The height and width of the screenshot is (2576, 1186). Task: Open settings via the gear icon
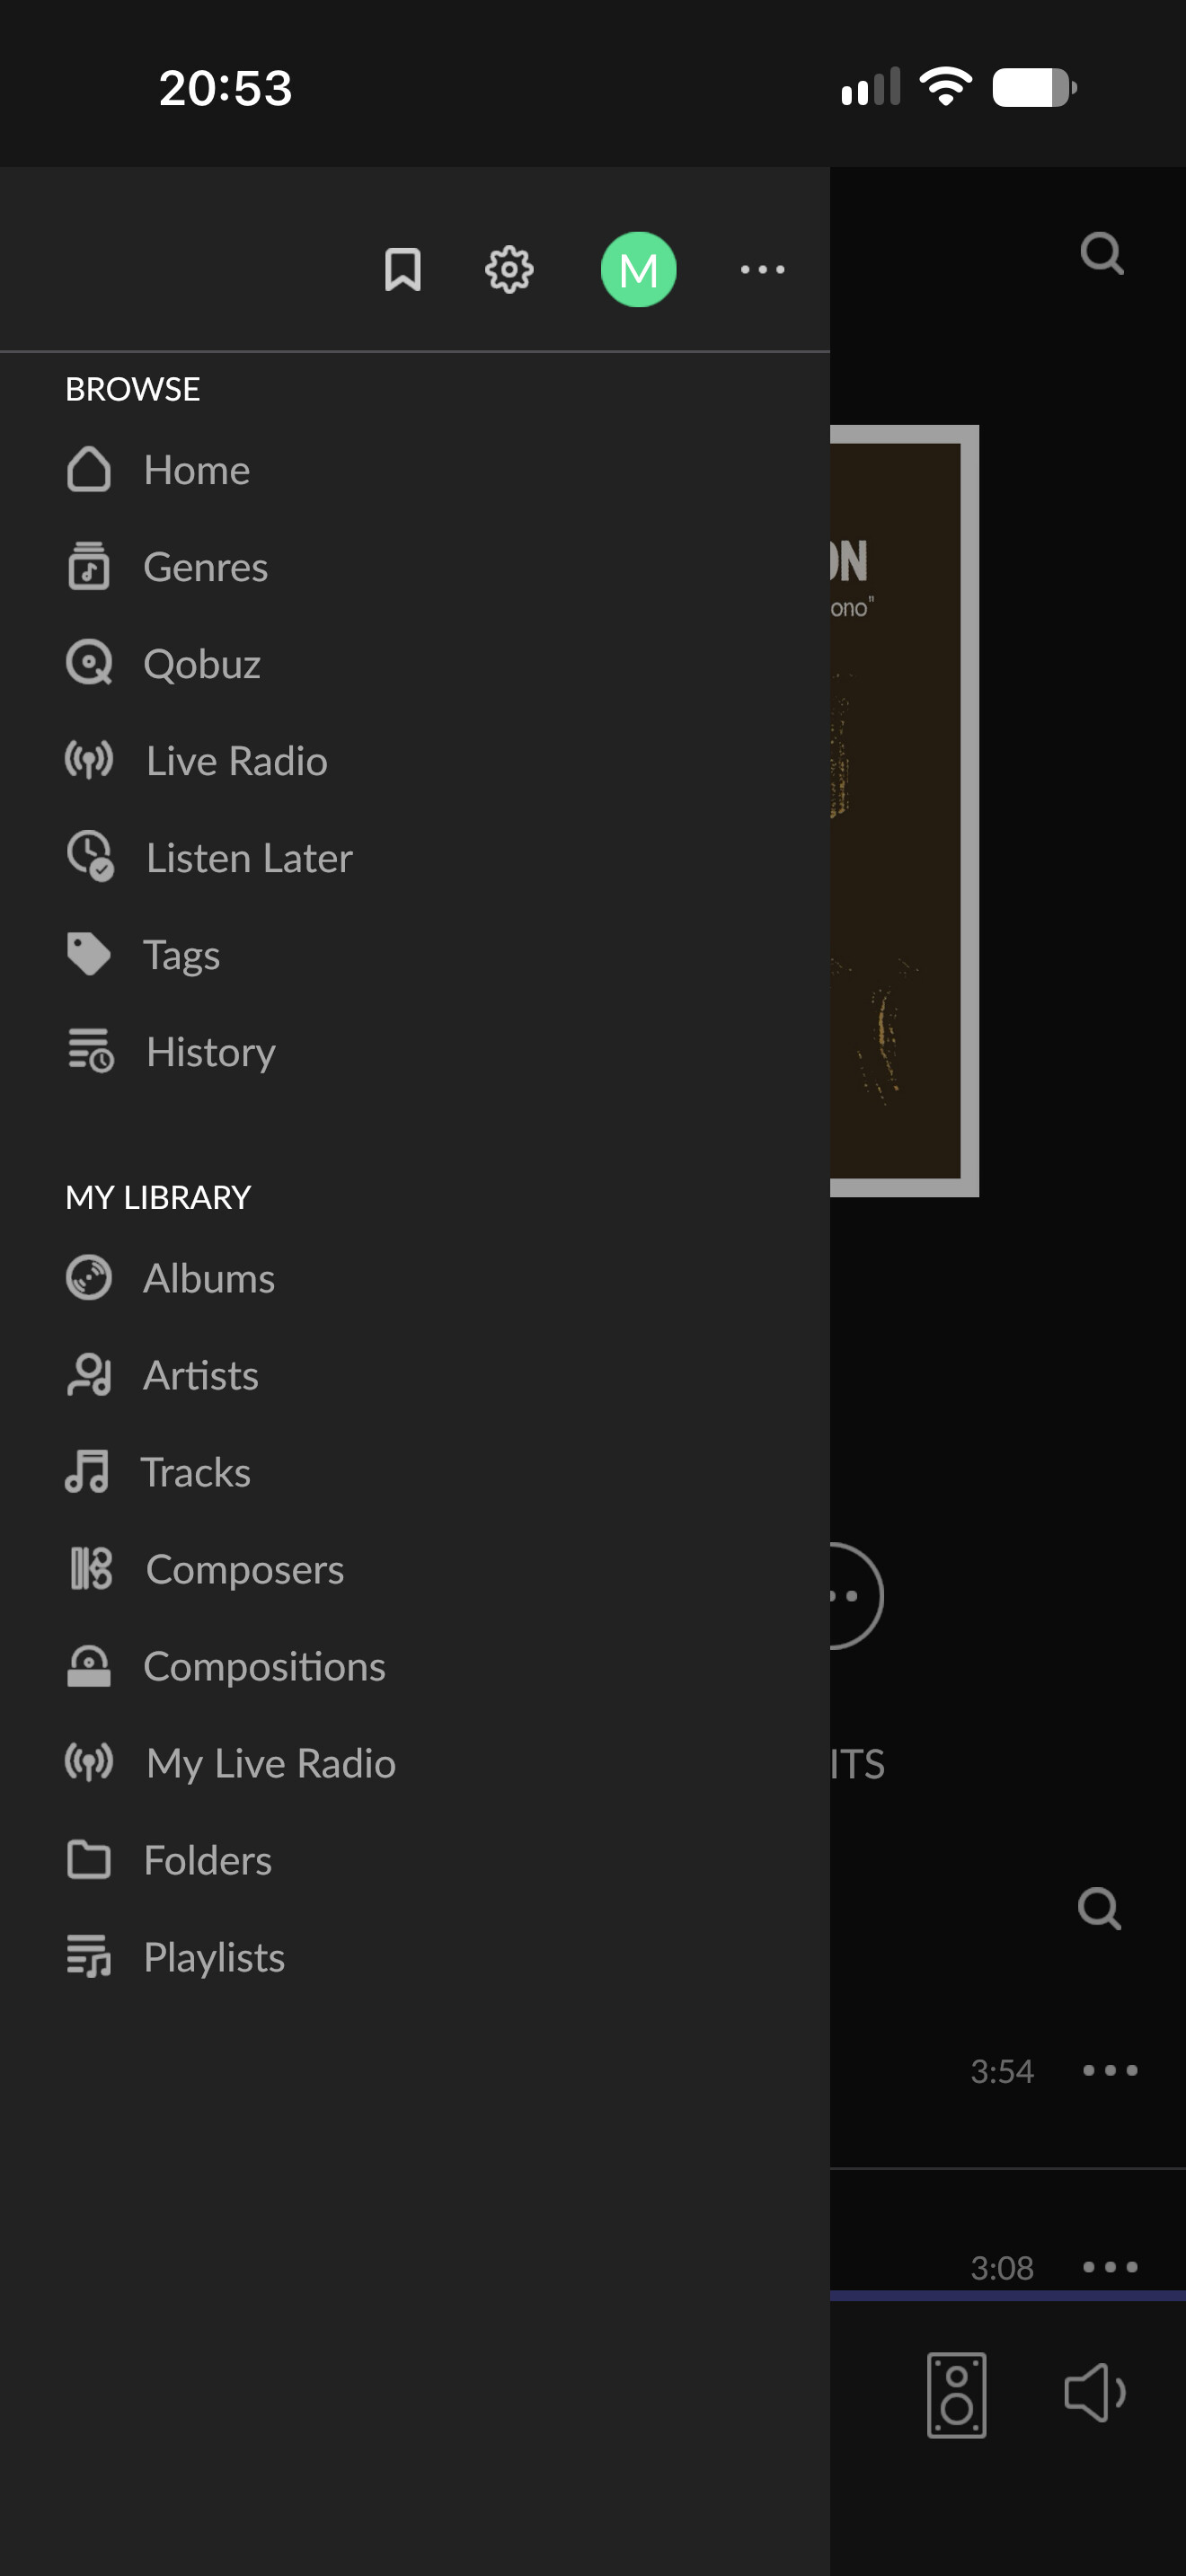coord(509,269)
